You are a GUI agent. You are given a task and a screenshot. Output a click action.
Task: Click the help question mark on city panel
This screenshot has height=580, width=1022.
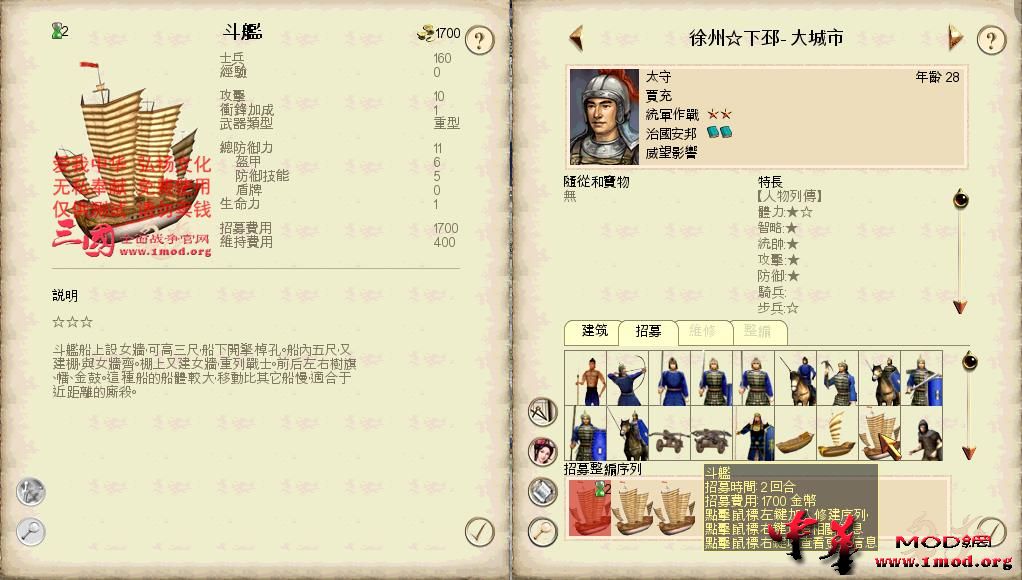coord(991,40)
